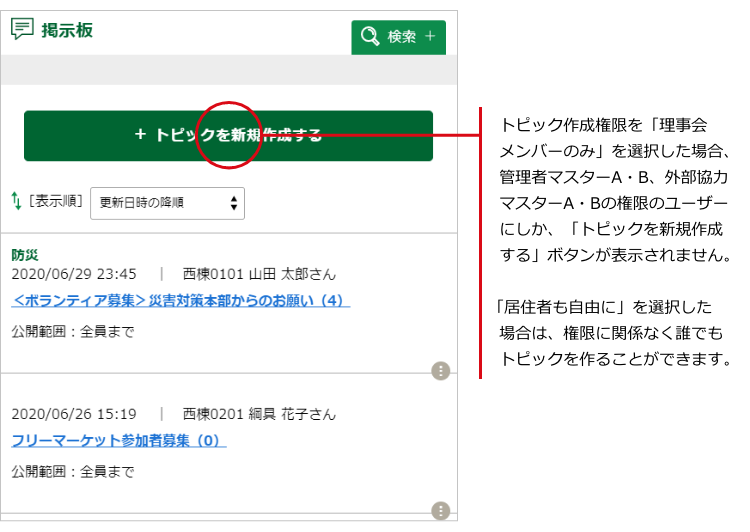Click the green sort order arrows icon
This screenshot has width=750, height=532.
click(16, 201)
